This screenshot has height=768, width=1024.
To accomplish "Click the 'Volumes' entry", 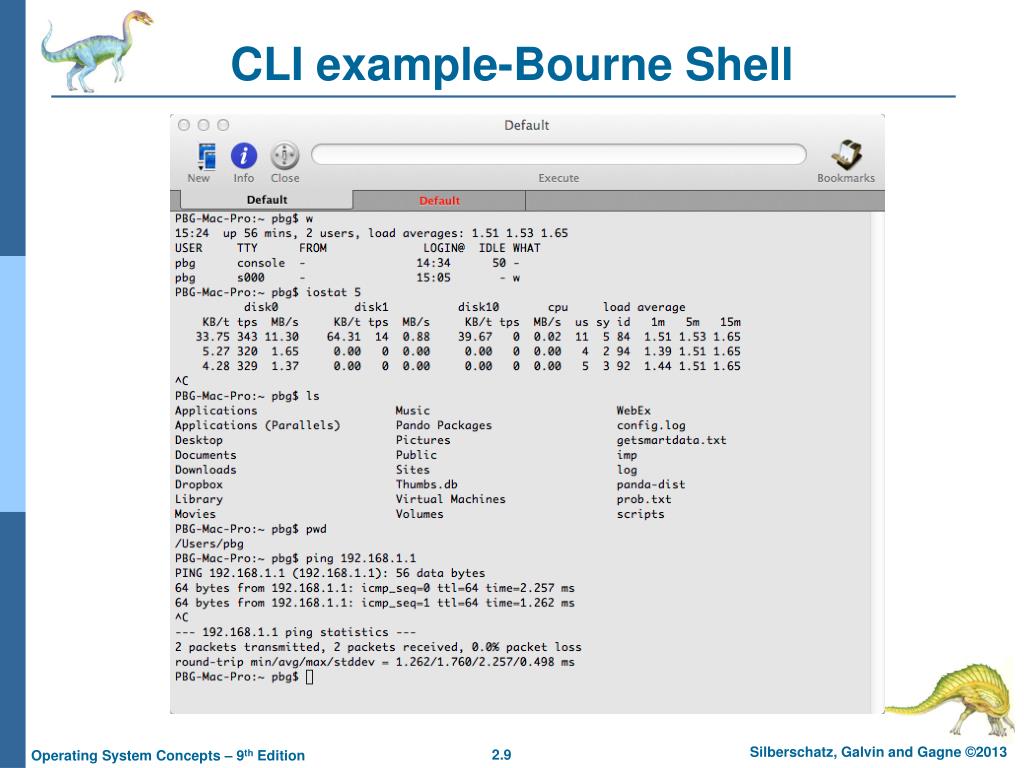I will (419, 514).
